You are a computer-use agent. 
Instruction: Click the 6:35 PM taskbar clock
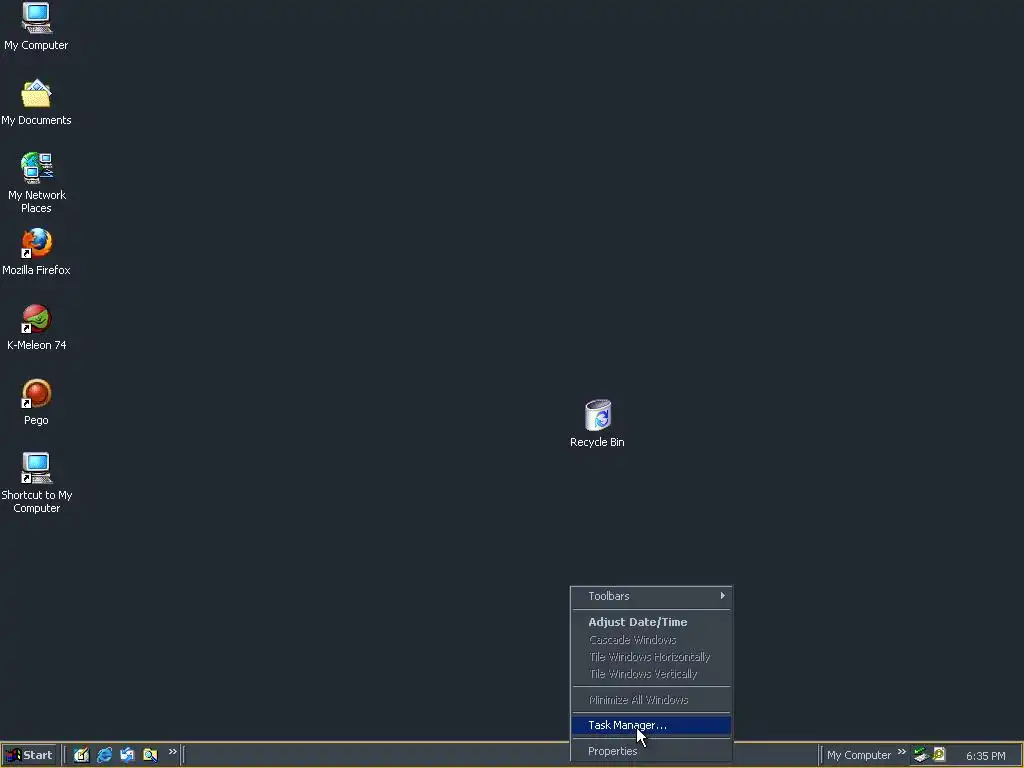tap(985, 756)
